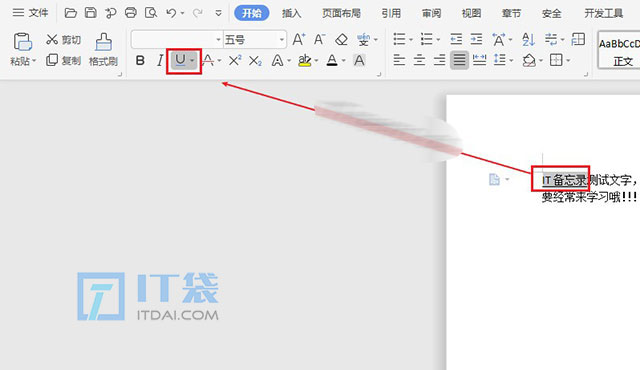This screenshot has height=370, width=640.
Task: Click the clear formatting eraser icon
Action: tap(341, 40)
